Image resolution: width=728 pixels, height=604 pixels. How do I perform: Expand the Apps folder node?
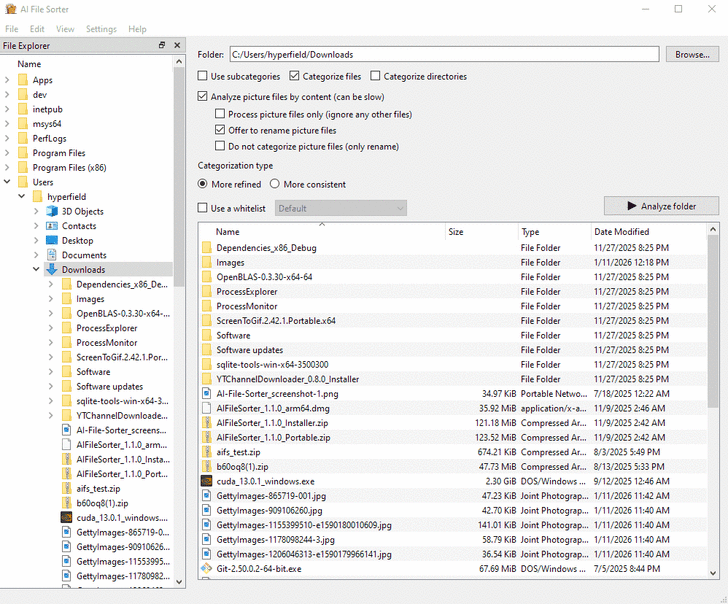7,80
